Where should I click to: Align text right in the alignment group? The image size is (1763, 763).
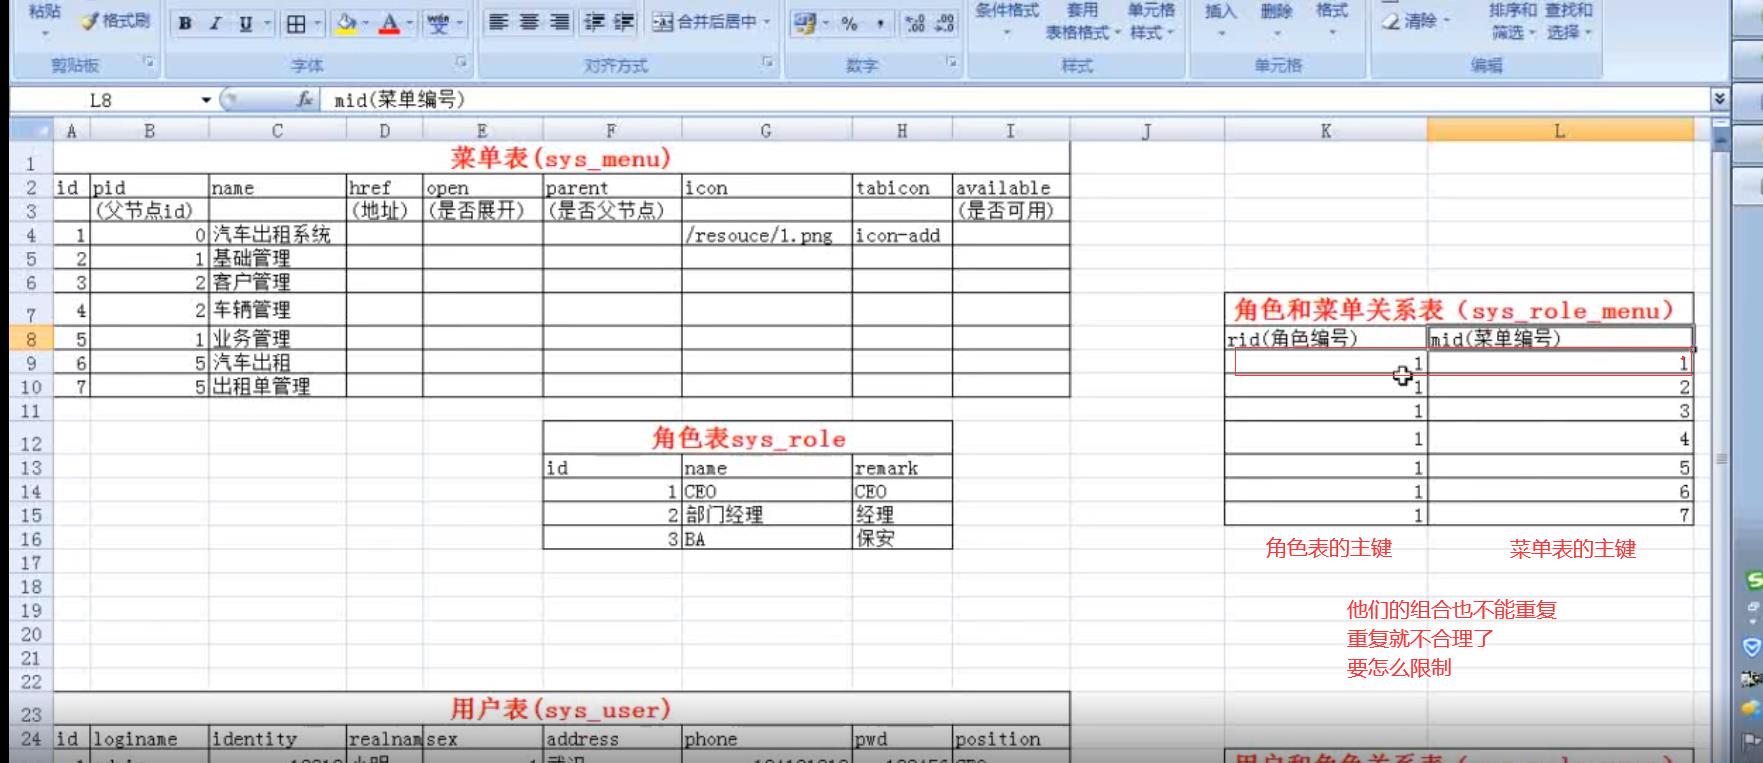(x=560, y=22)
